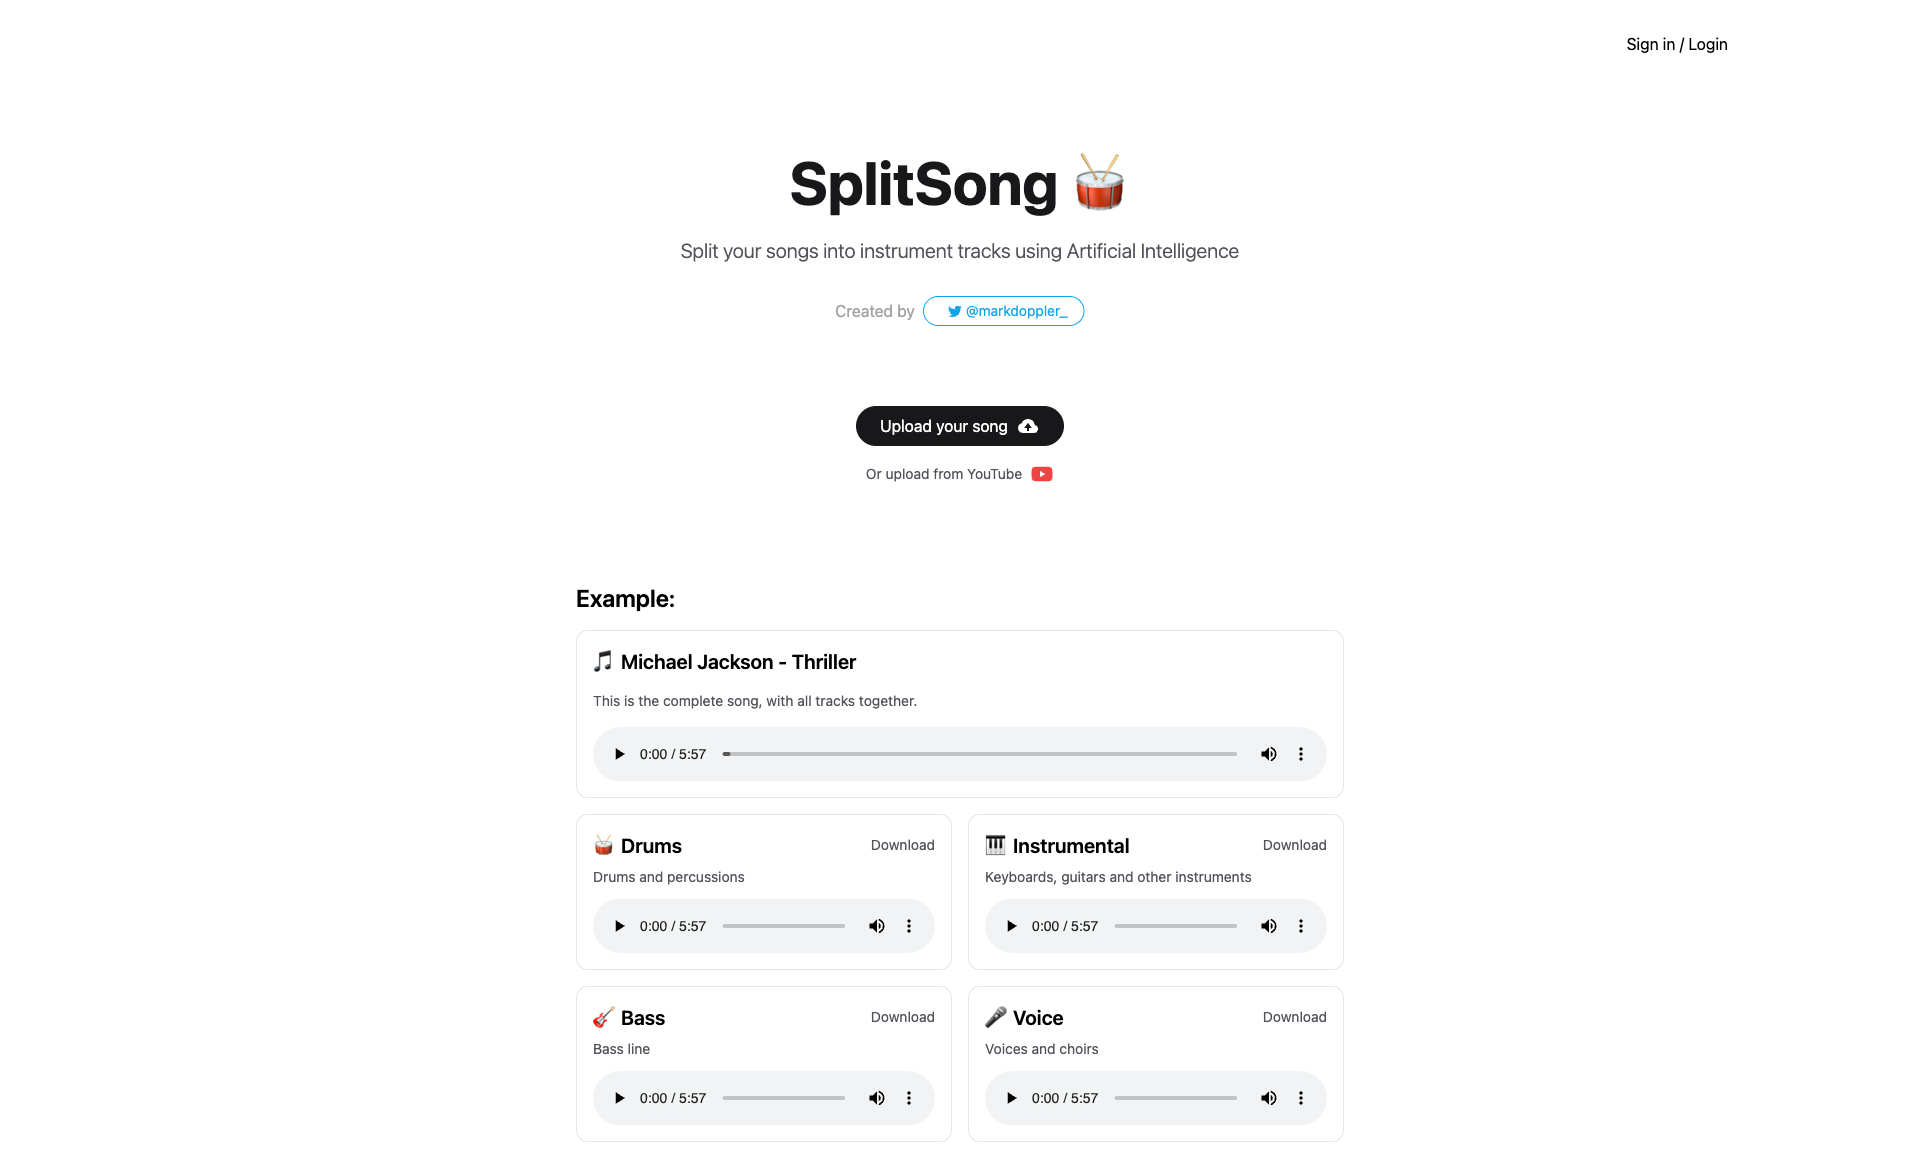Expand options for drums track player

pyautogui.click(x=908, y=926)
